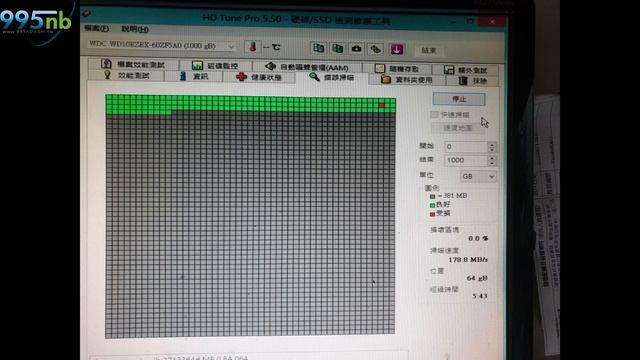Click the 停止 stop button
This screenshot has height=360, width=640.
[459, 99]
